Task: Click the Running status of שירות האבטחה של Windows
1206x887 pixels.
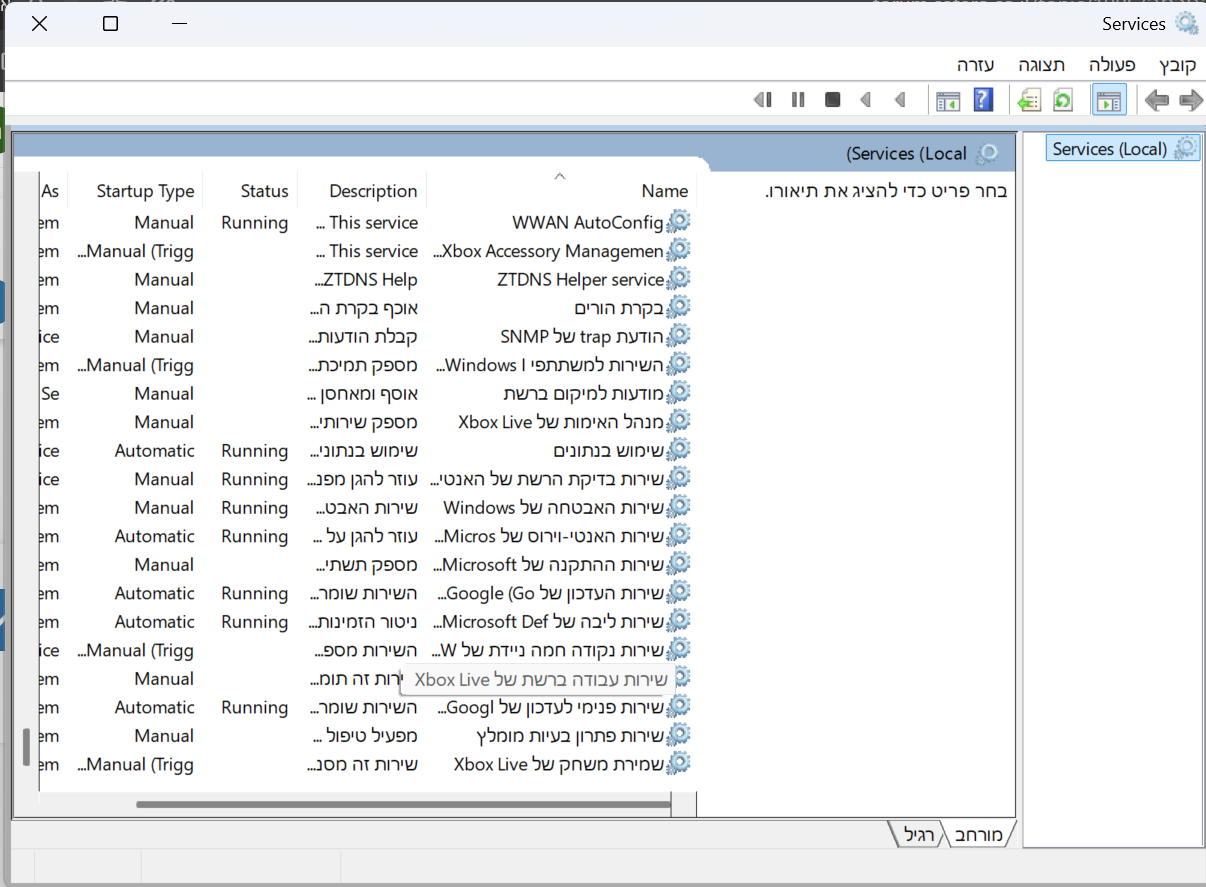Action: 255,507
